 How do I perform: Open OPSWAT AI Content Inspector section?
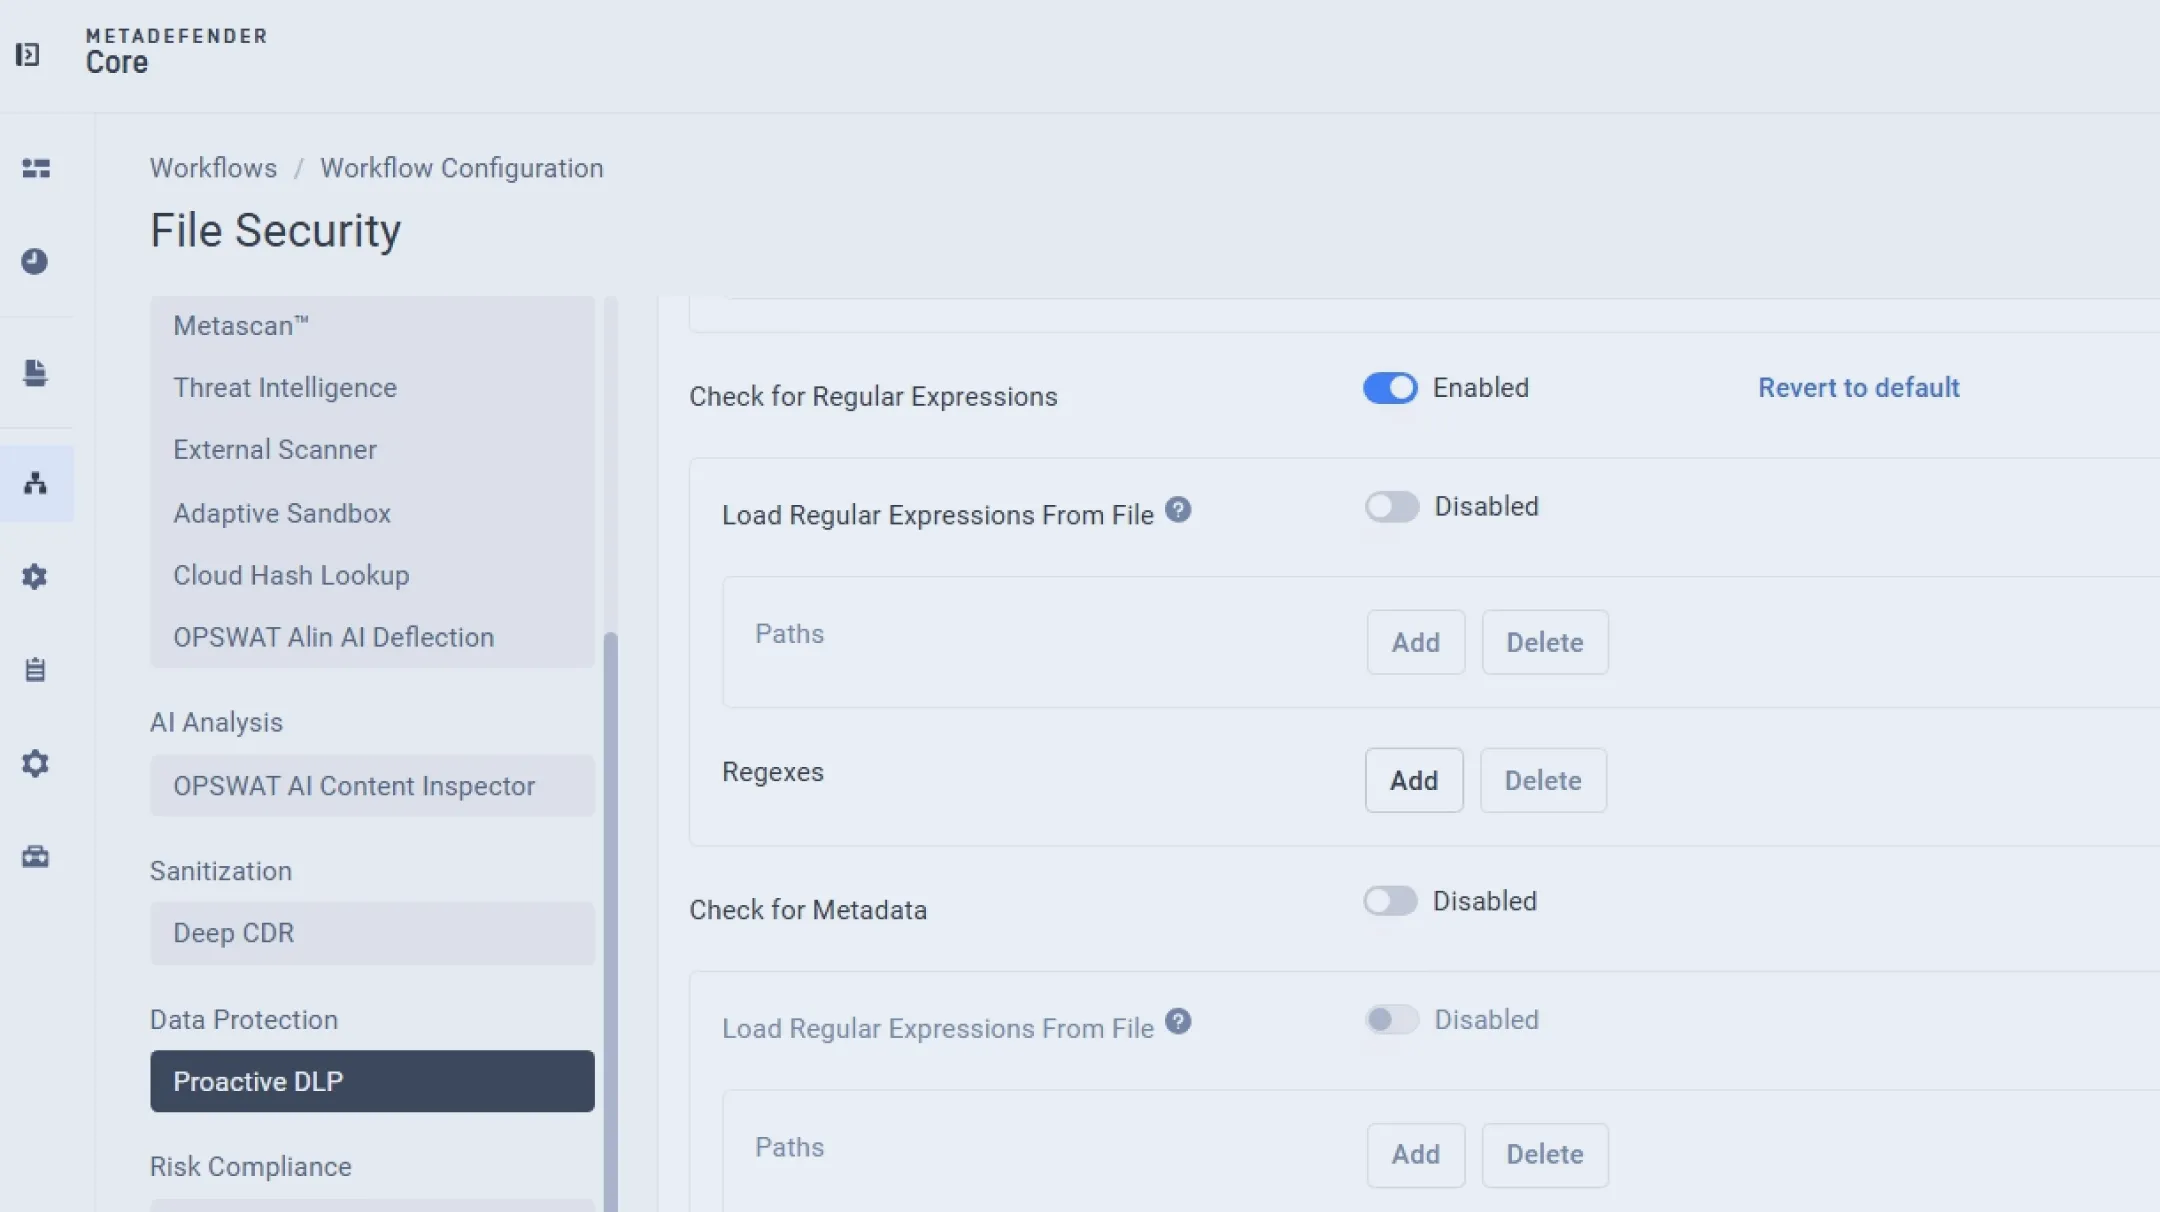tap(372, 786)
